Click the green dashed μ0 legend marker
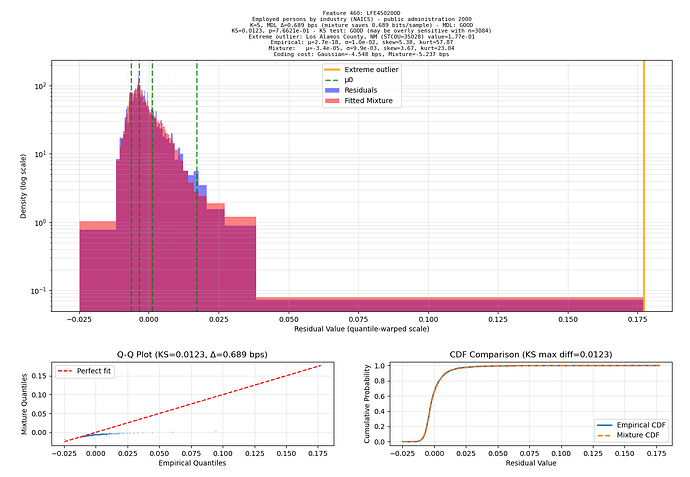Image resolution: width=690 pixels, height=477 pixels. [x=333, y=80]
